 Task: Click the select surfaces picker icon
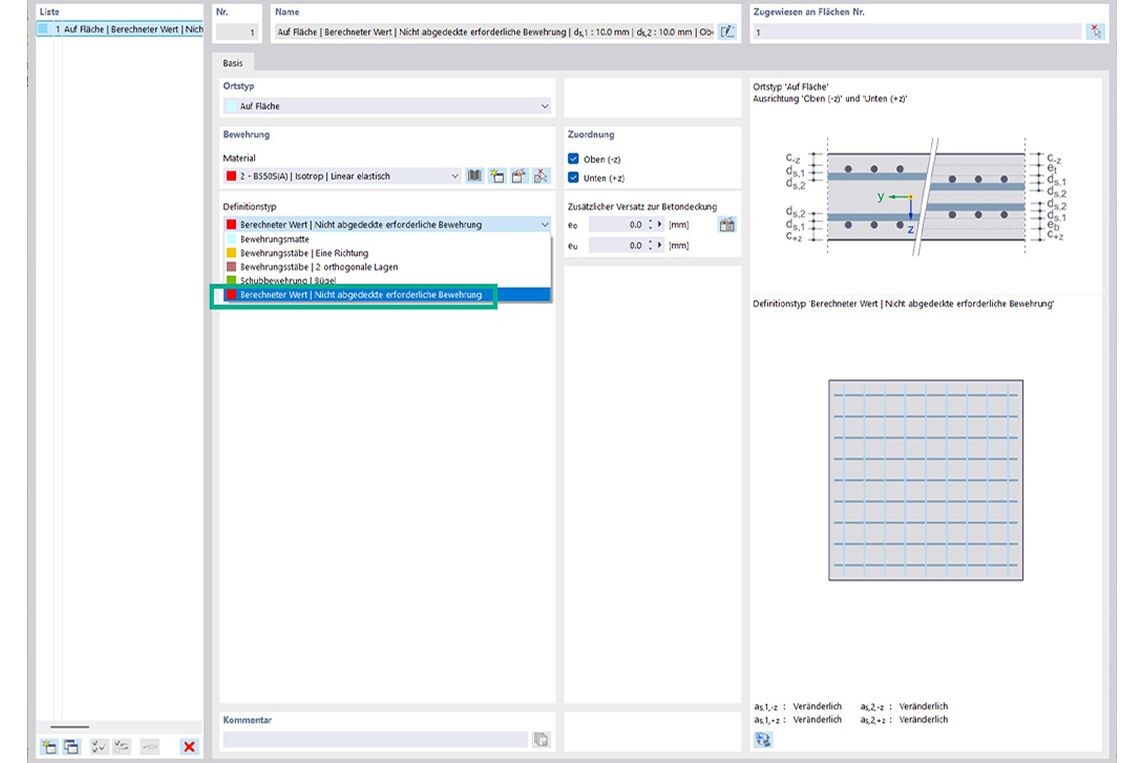point(1095,32)
